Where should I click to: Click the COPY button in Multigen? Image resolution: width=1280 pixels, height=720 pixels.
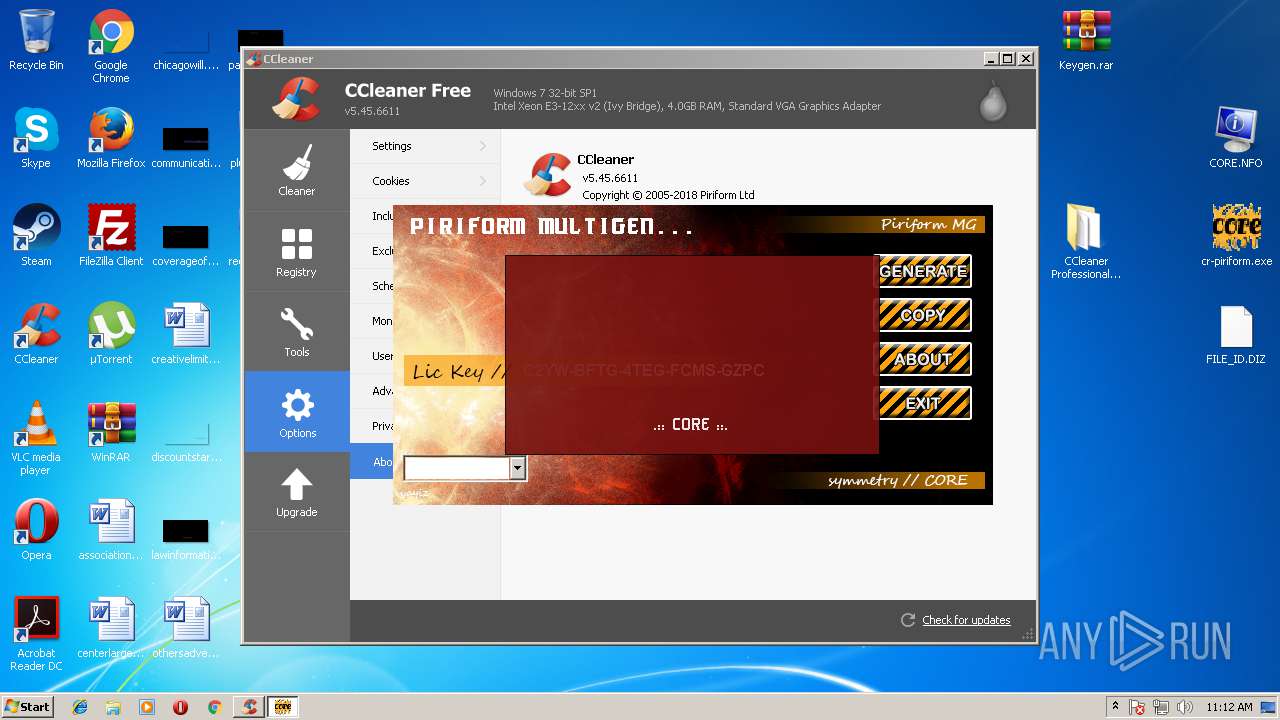[923, 315]
